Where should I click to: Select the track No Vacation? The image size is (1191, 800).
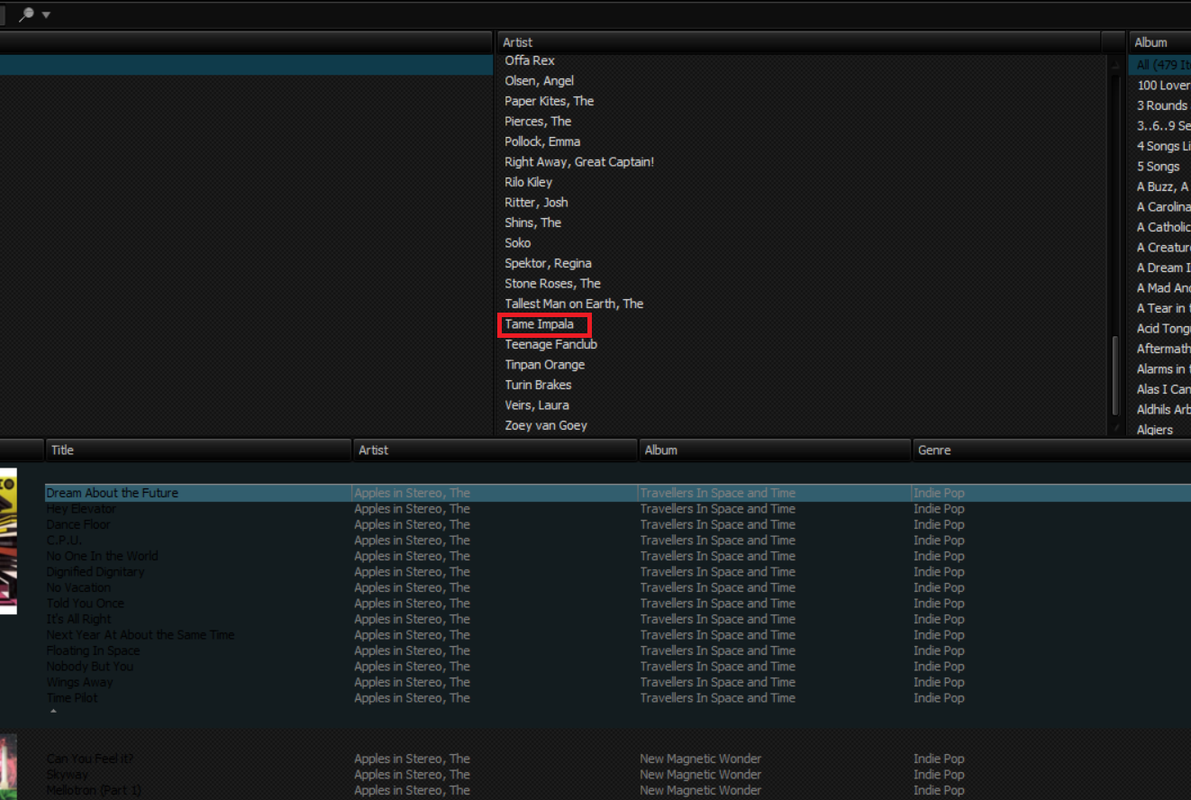click(x=78, y=587)
